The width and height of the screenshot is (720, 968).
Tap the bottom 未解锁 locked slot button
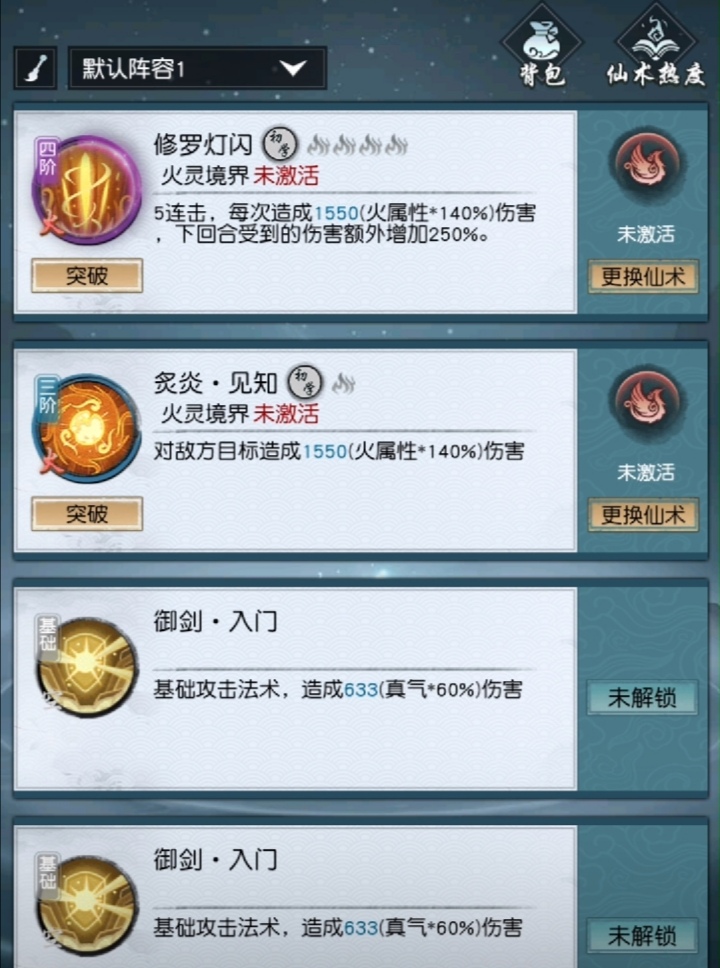642,936
